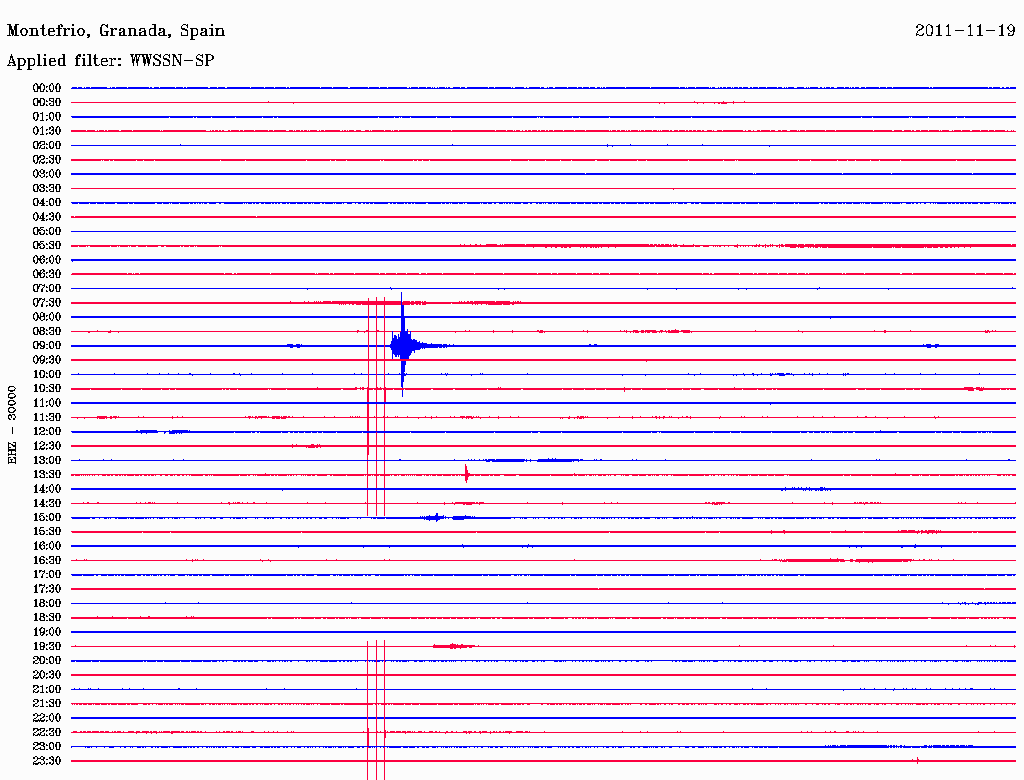Click the 23:00 time label
The height and width of the screenshot is (780, 1024).
point(47,746)
